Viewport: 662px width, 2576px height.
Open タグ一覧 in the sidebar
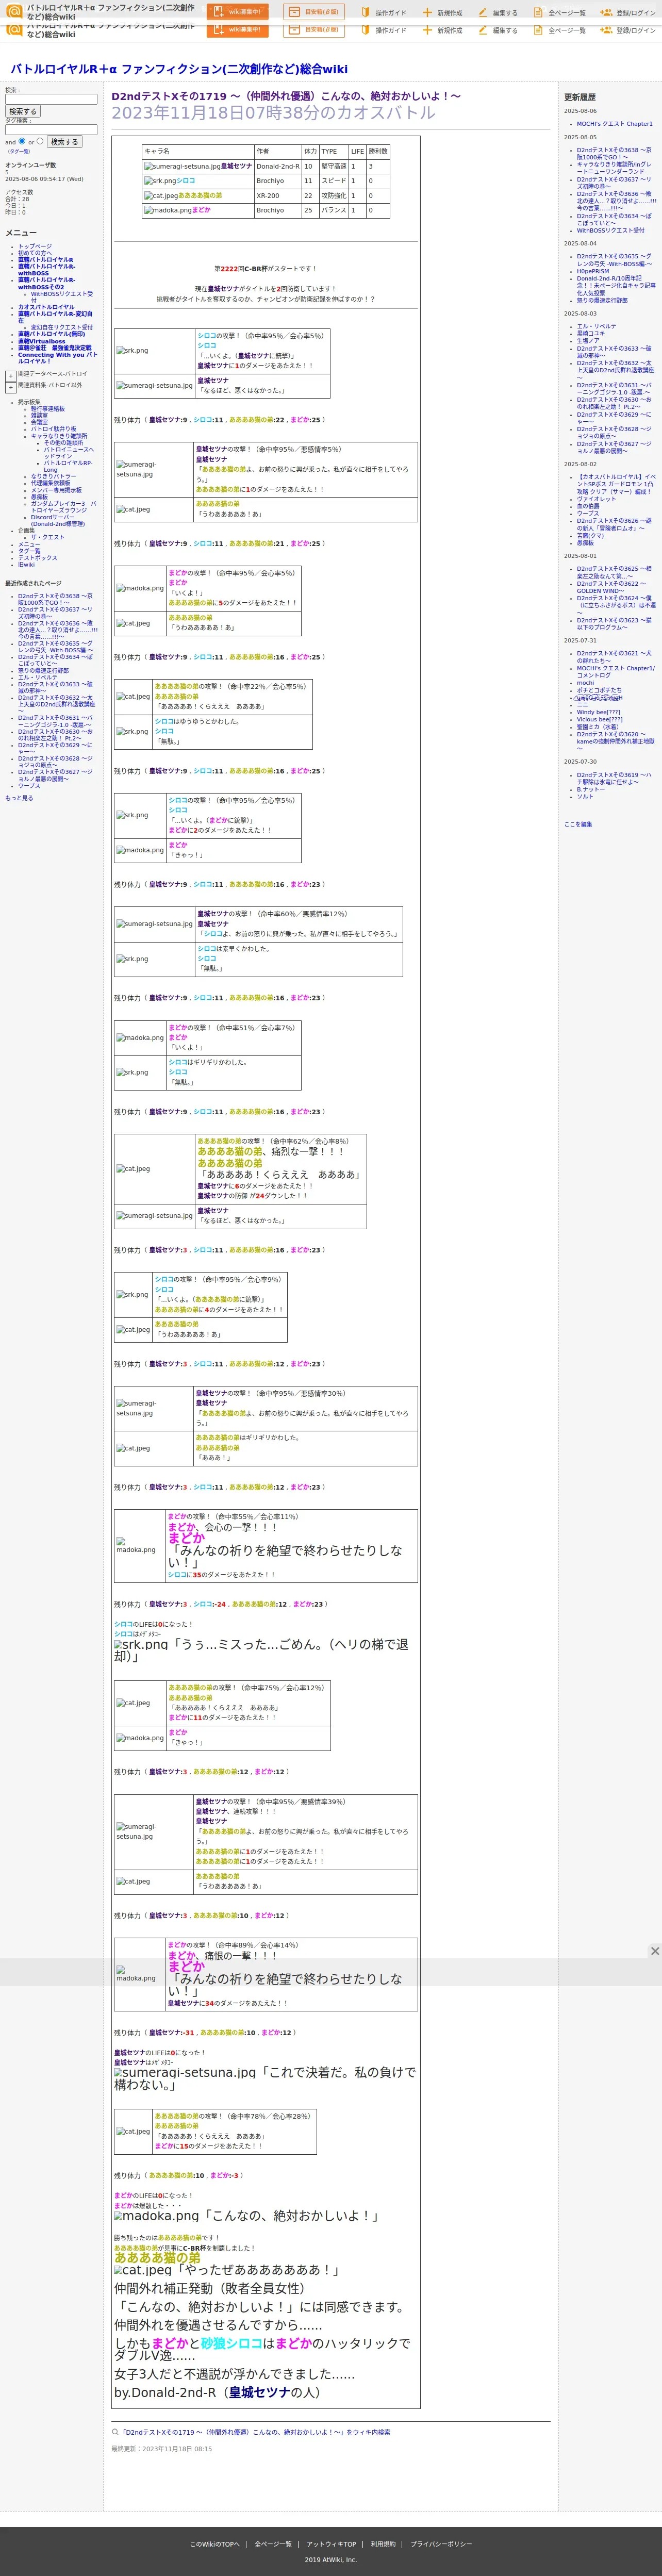pyautogui.click(x=29, y=551)
